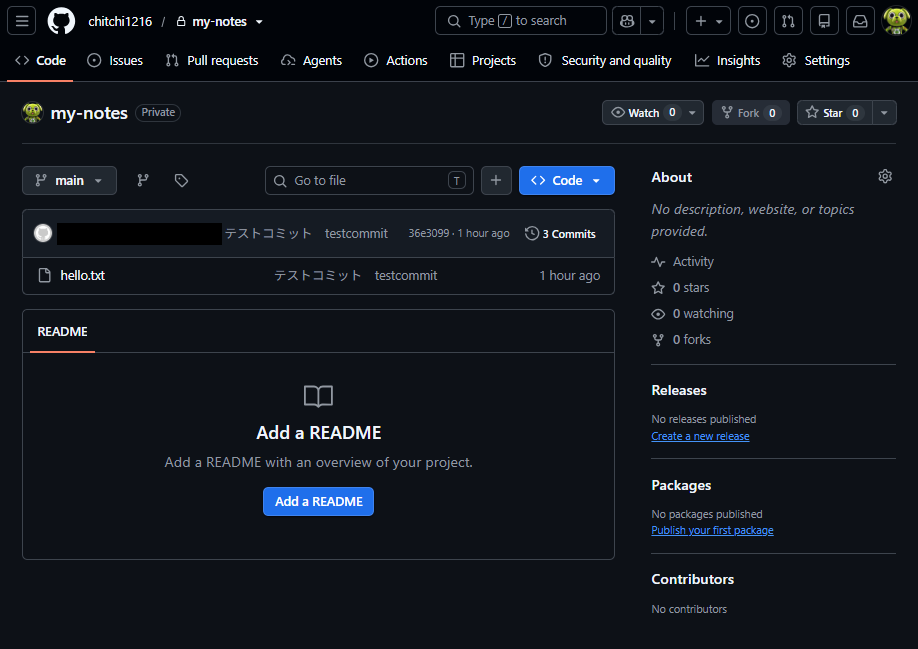Open the Copilot chat icon
The image size is (918, 649).
click(x=626, y=21)
